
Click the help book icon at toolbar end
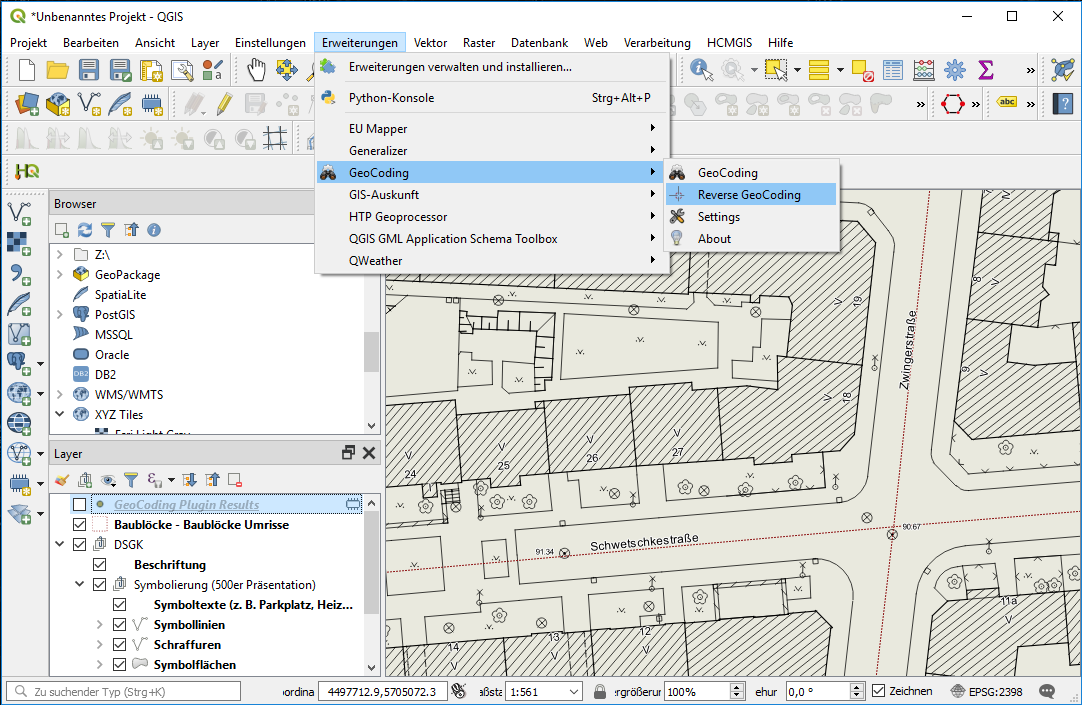[1063, 104]
